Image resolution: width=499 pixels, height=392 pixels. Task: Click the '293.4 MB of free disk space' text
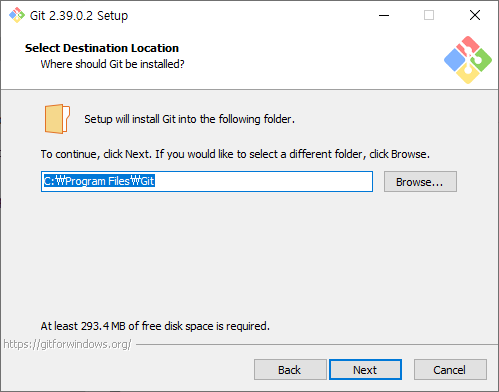[x=155, y=326]
